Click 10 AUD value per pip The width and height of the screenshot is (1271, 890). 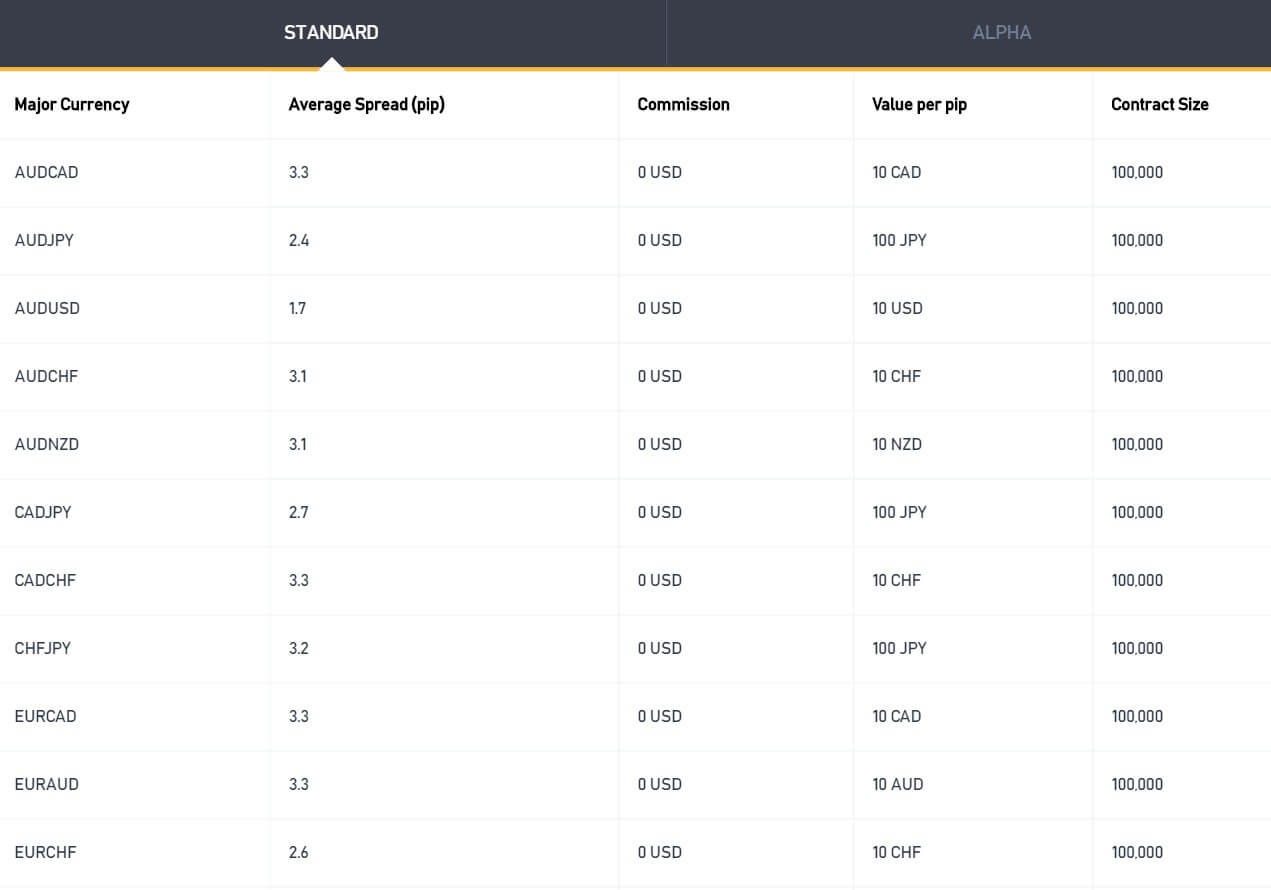click(897, 784)
